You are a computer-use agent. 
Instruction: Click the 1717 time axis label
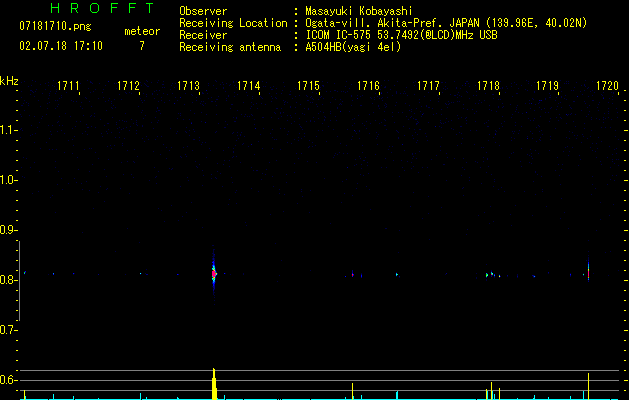pos(428,85)
